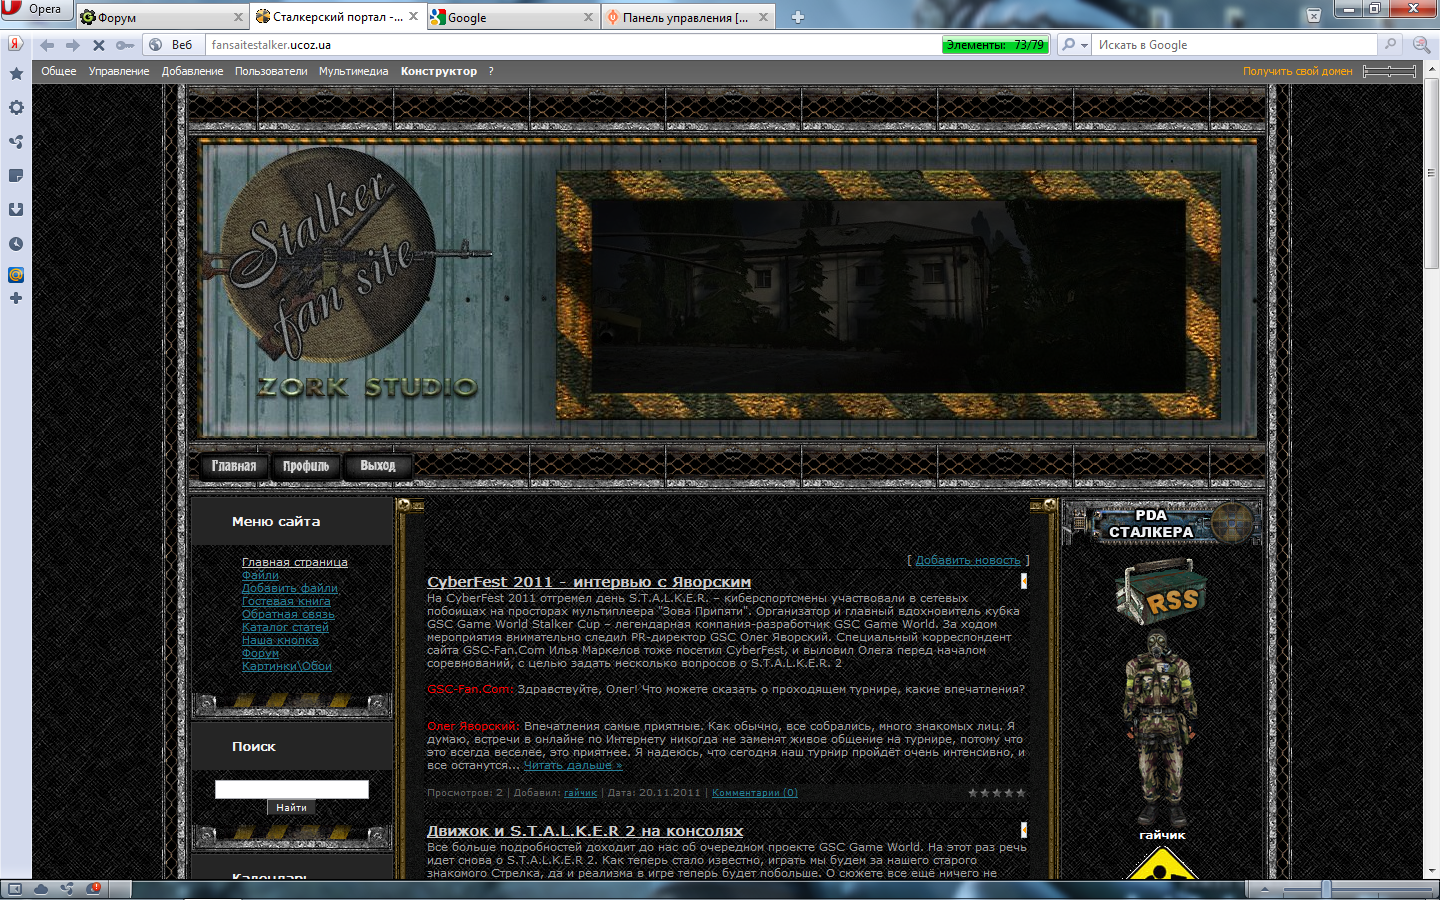Viewport: 1440px width, 900px height.
Task: Open the Добавление admin menu
Action: coord(193,71)
